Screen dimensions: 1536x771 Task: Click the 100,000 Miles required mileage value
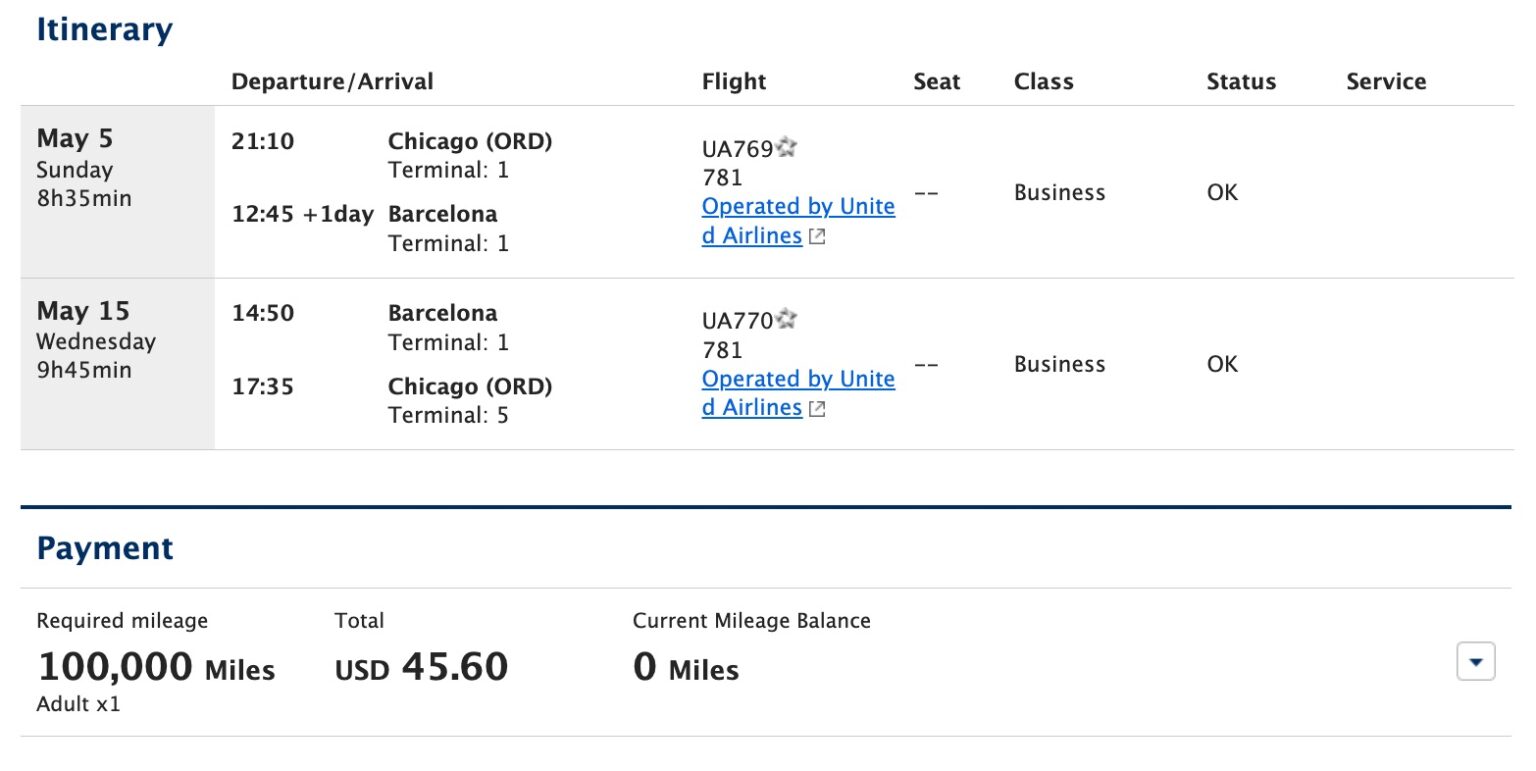click(x=156, y=666)
